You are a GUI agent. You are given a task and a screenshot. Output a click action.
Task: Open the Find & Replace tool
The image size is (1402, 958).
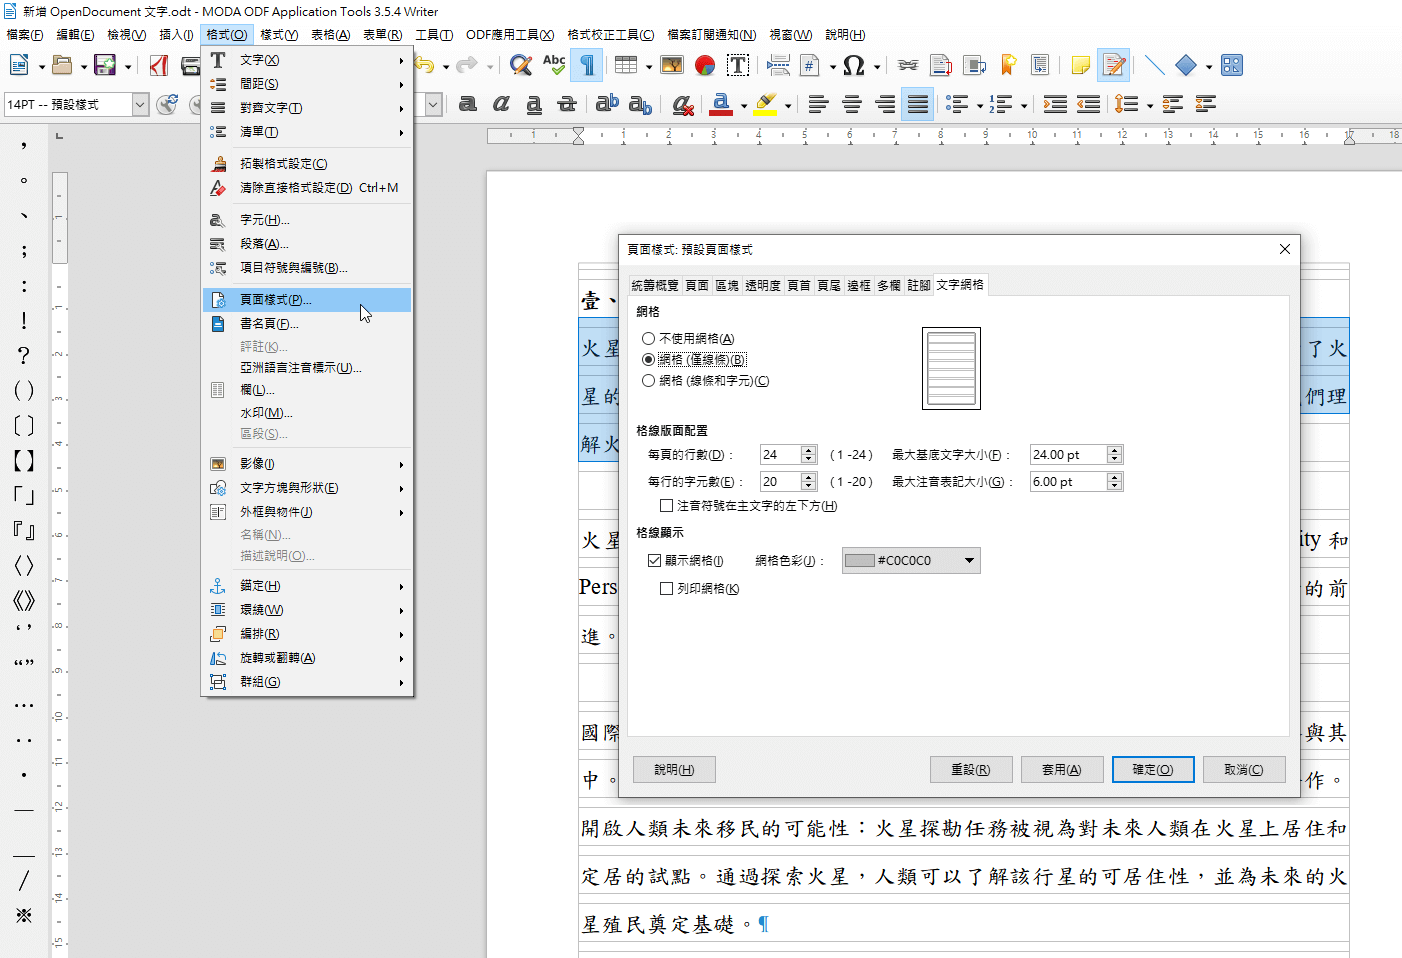point(520,65)
